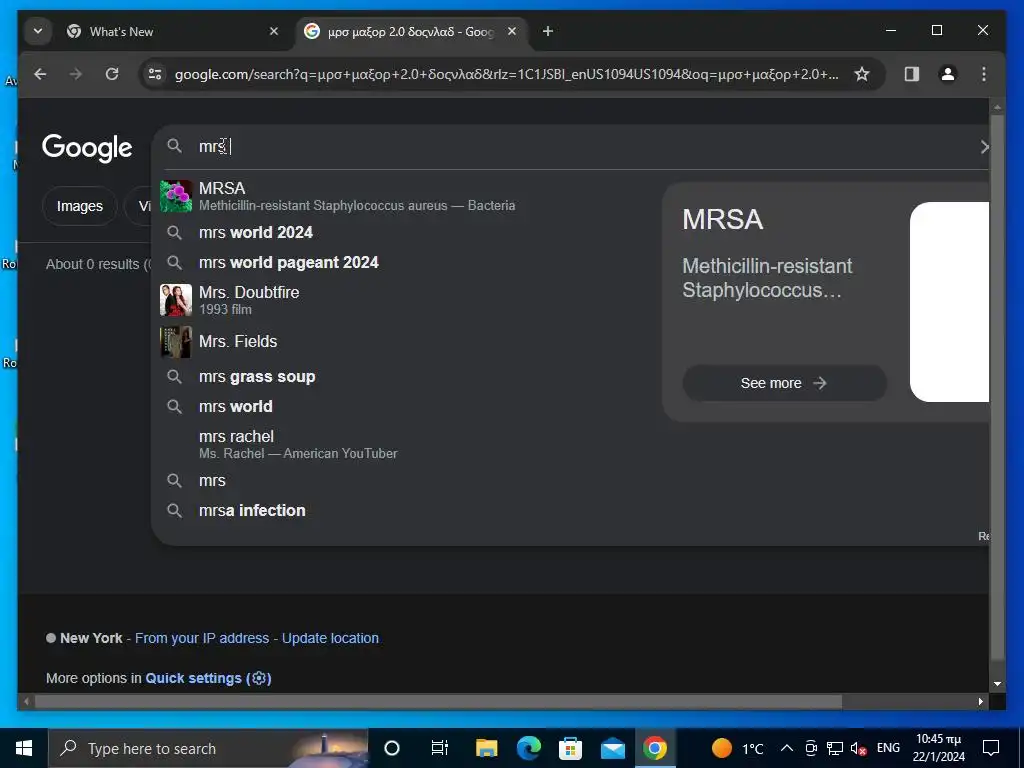1024x768 pixels.
Task: Click the muted volume tray icon
Action: 859,748
